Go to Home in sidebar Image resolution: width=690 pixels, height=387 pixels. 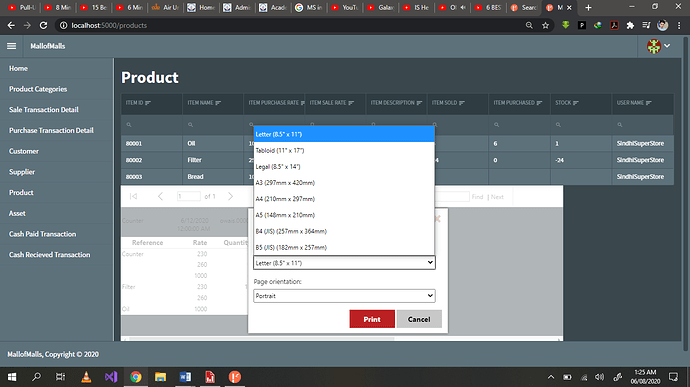(18, 68)
